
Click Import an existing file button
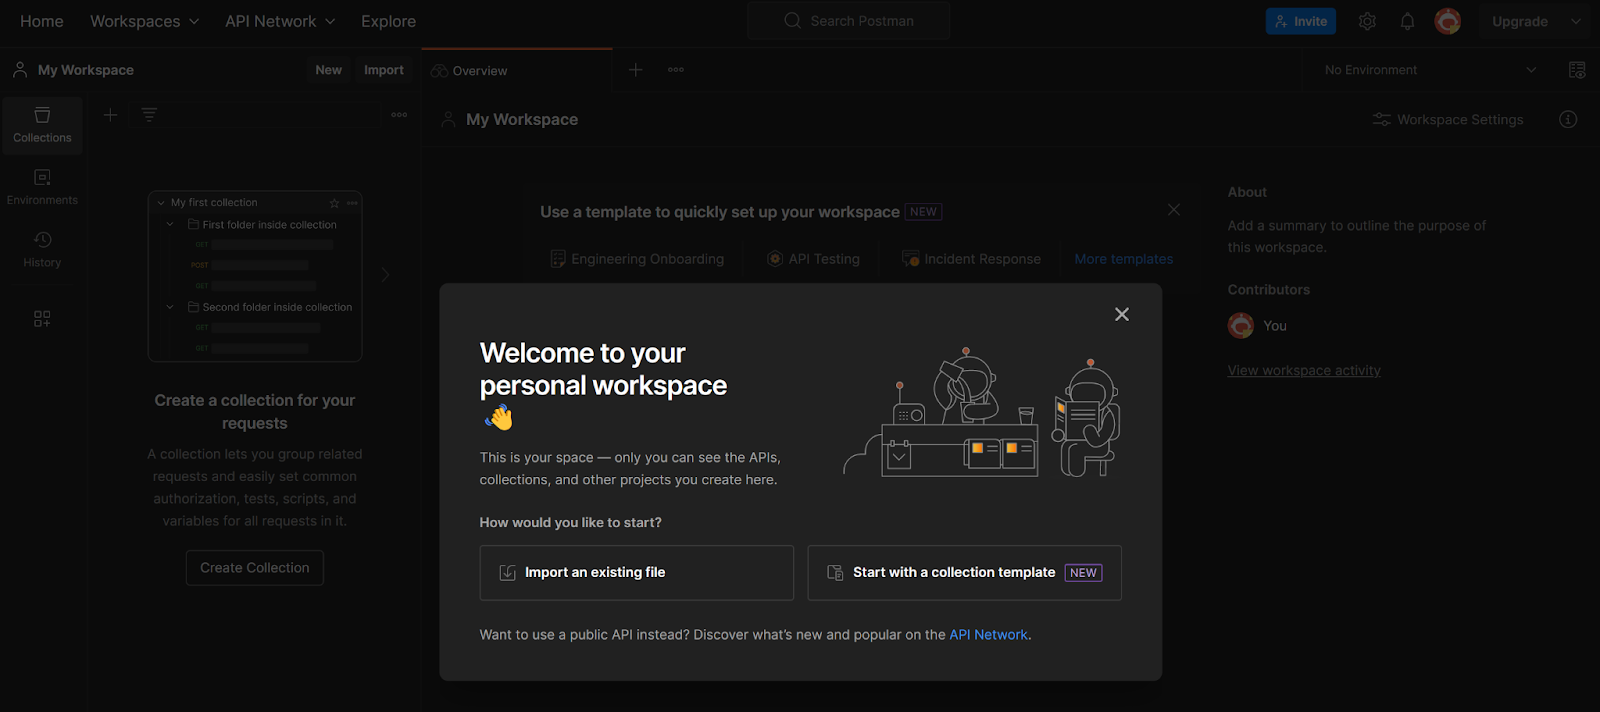636,573
